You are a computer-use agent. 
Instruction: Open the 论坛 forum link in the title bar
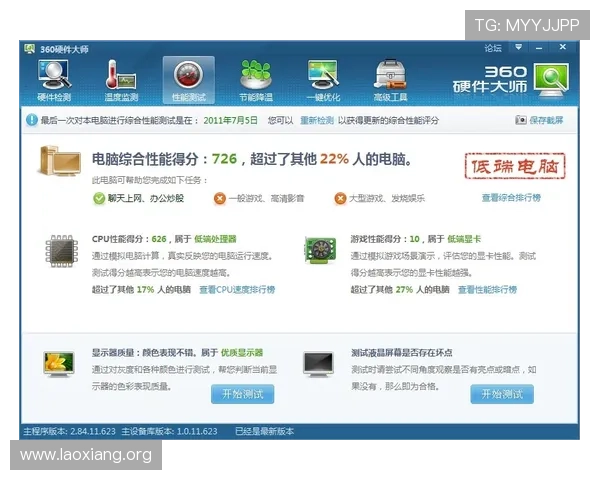pyautogui.click(x=493, y=48)
